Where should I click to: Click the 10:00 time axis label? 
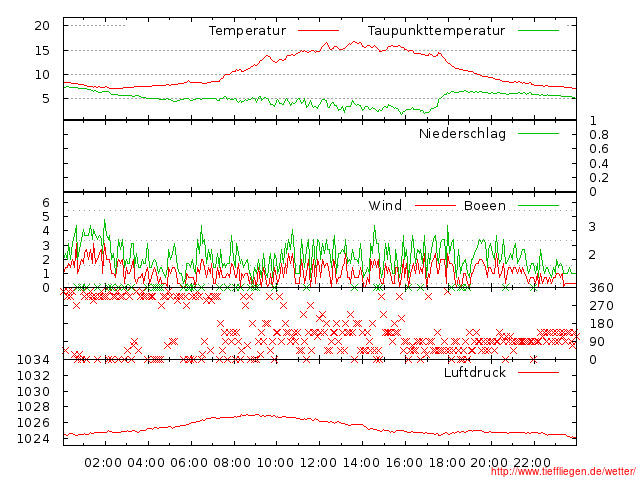275,463
